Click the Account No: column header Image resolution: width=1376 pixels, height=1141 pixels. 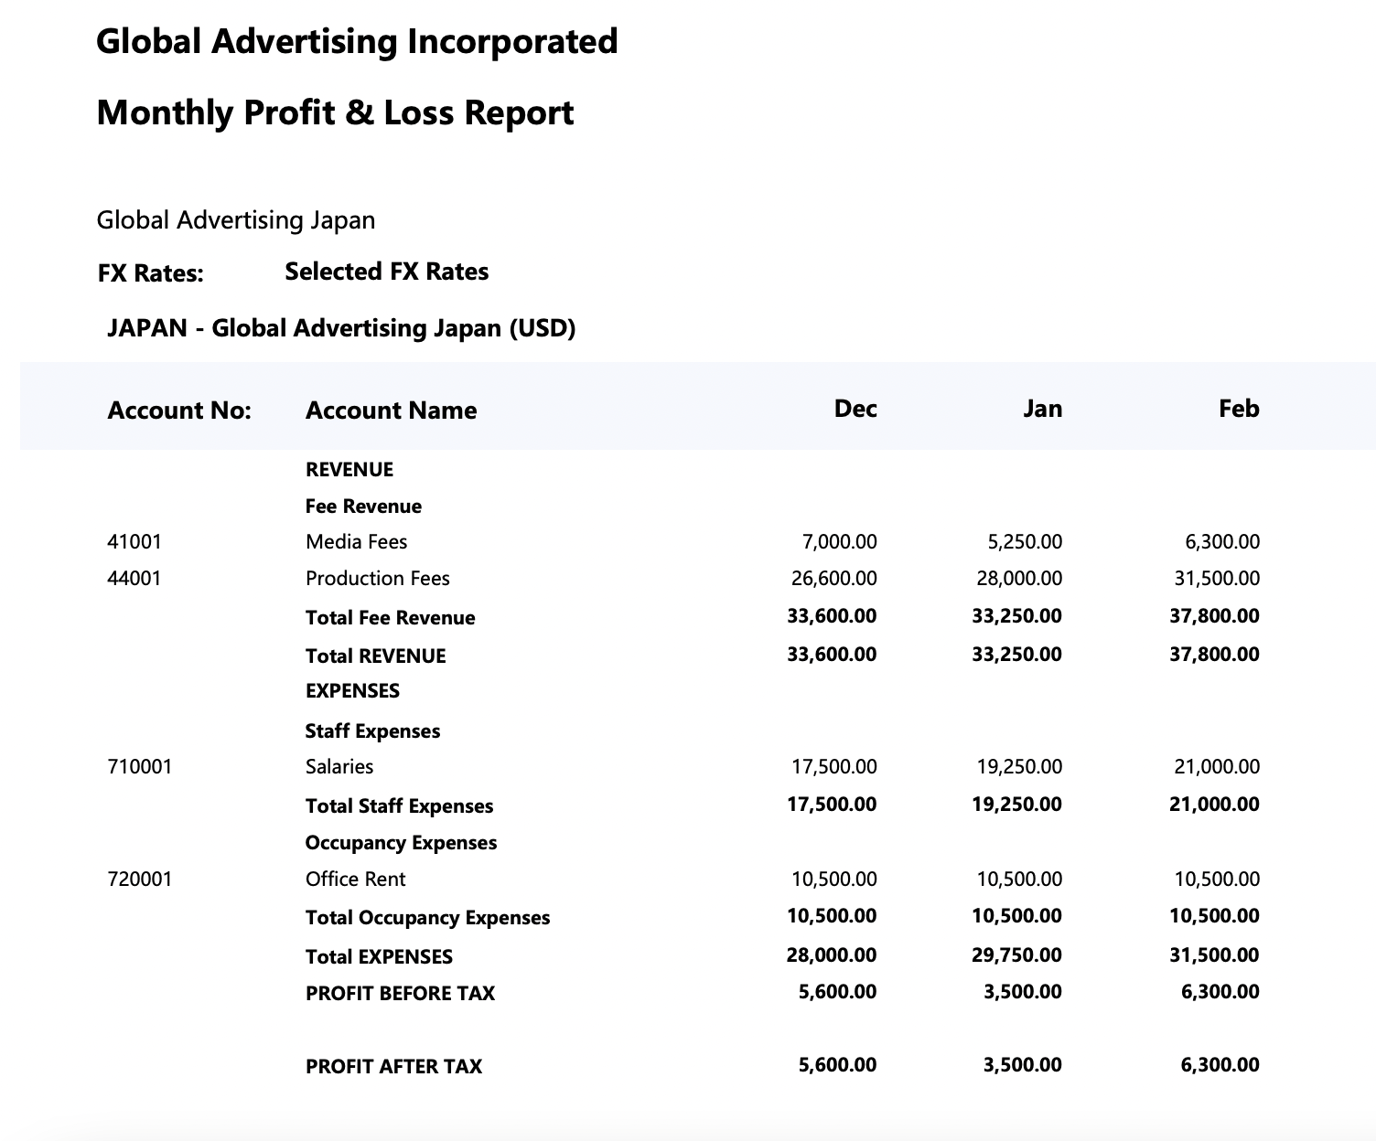pyautogui.click(x=179, y=411)
